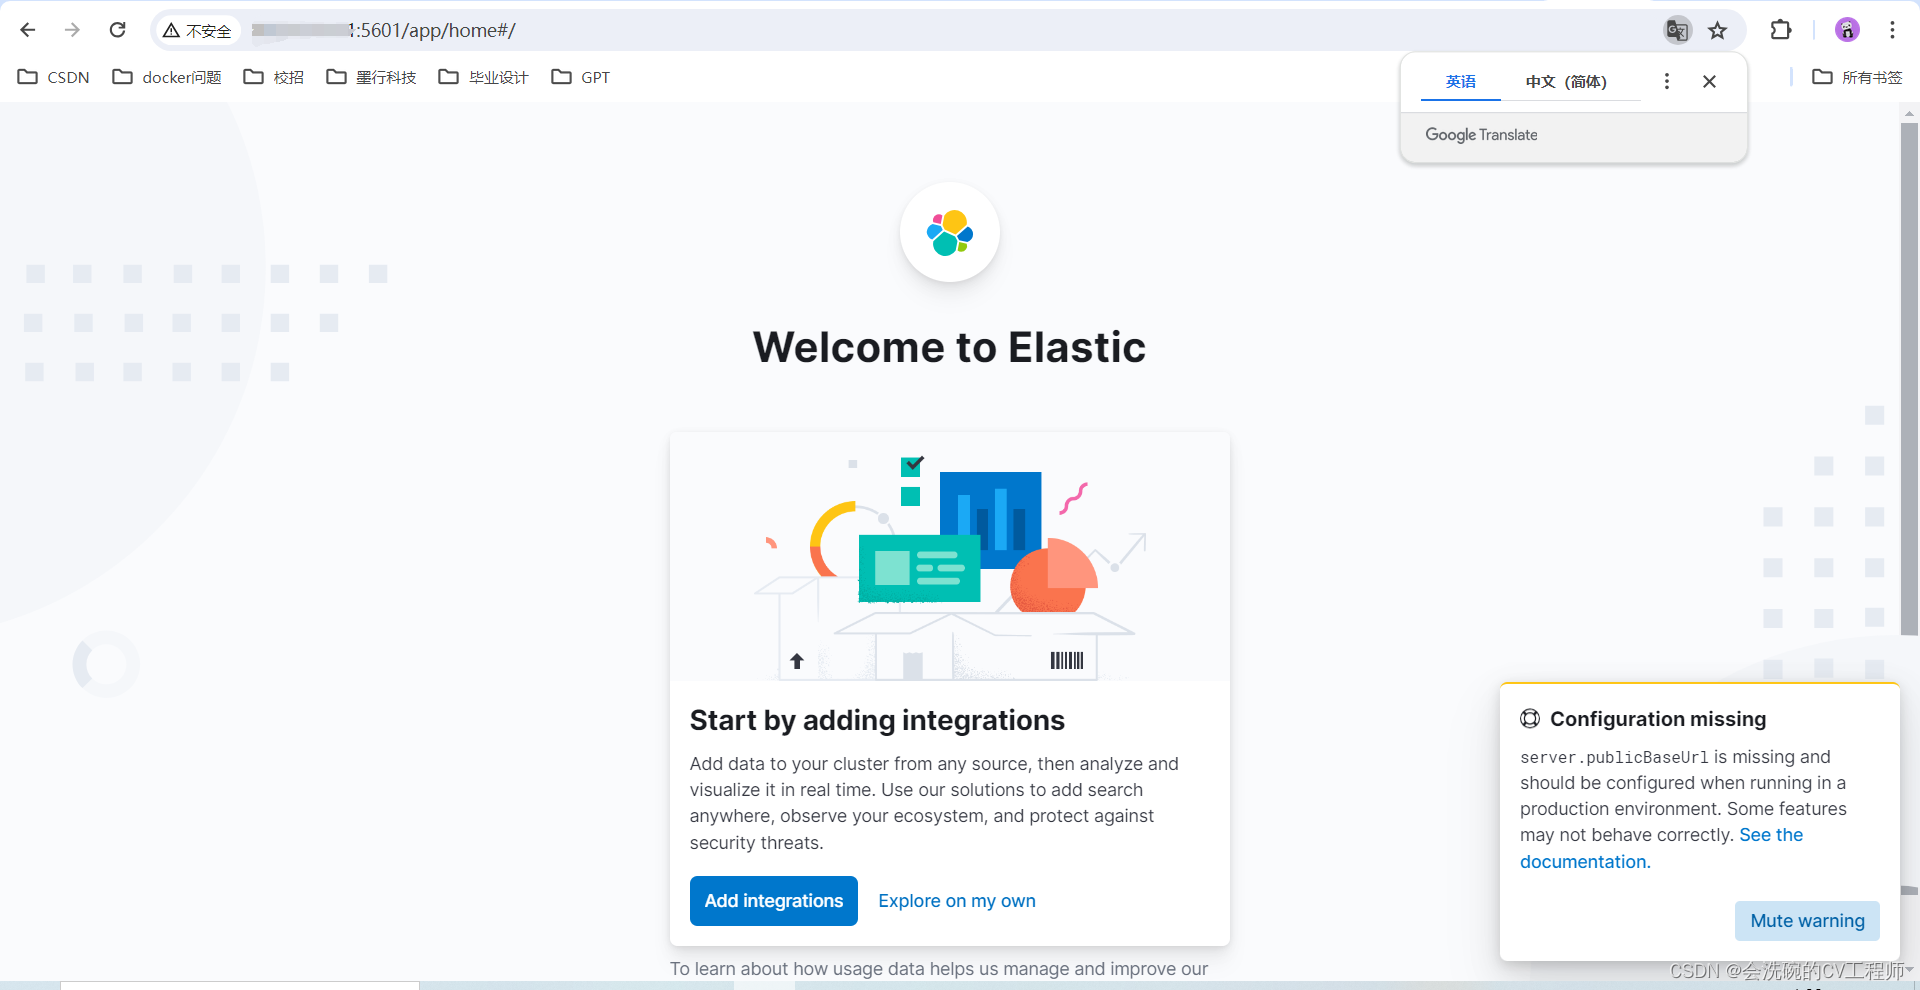The height and width of the screenshot is (990, 1920).
Task: Click the integrations illustration image
Action: point(950,557)
